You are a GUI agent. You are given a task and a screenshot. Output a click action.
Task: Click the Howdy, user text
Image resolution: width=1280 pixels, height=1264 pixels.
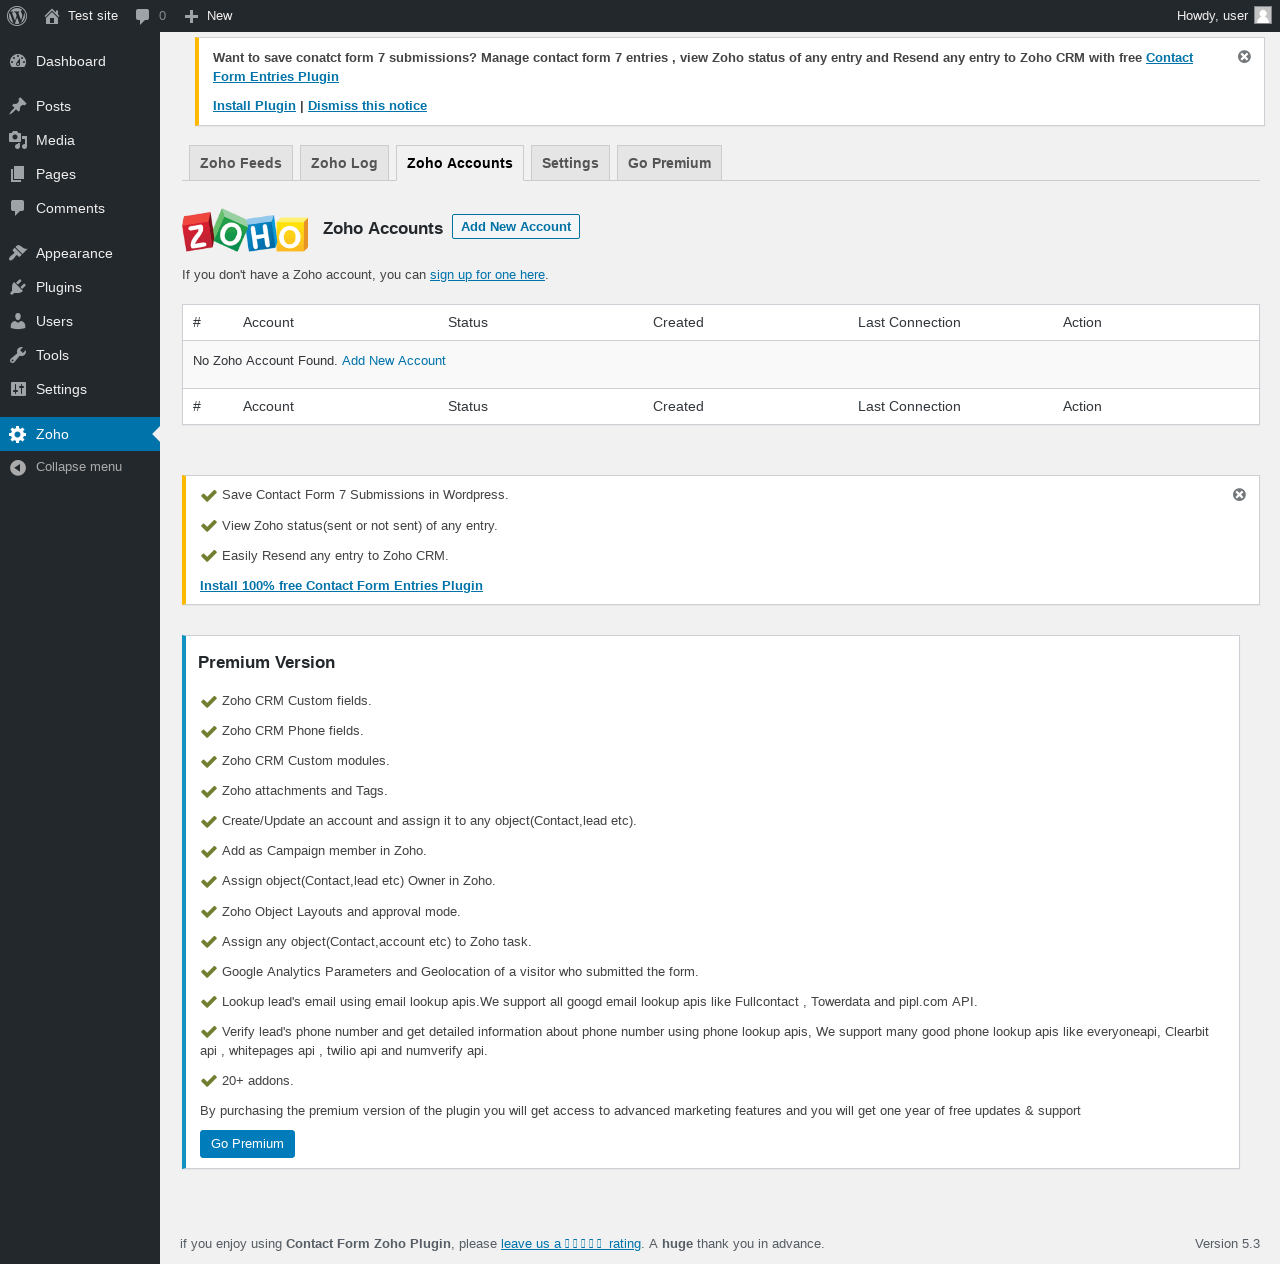point(1212,16)
